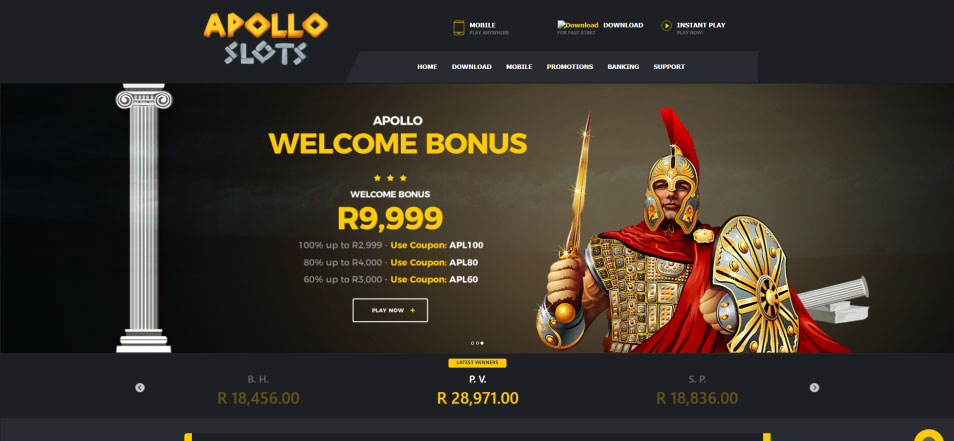Click the mobile phone icon
Viewport: 954px width, 441px height.
click(459, 28)
